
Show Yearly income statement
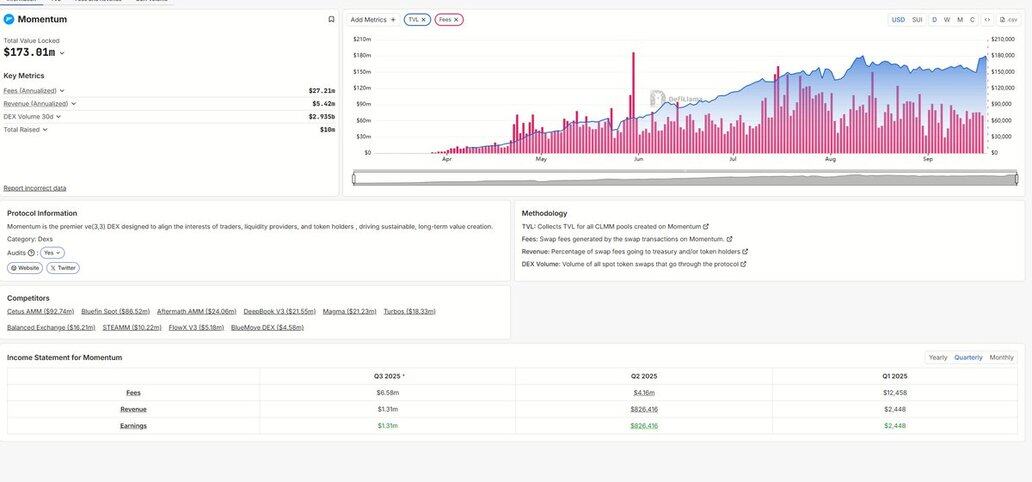pyautogui.click(x=938, y=358)
